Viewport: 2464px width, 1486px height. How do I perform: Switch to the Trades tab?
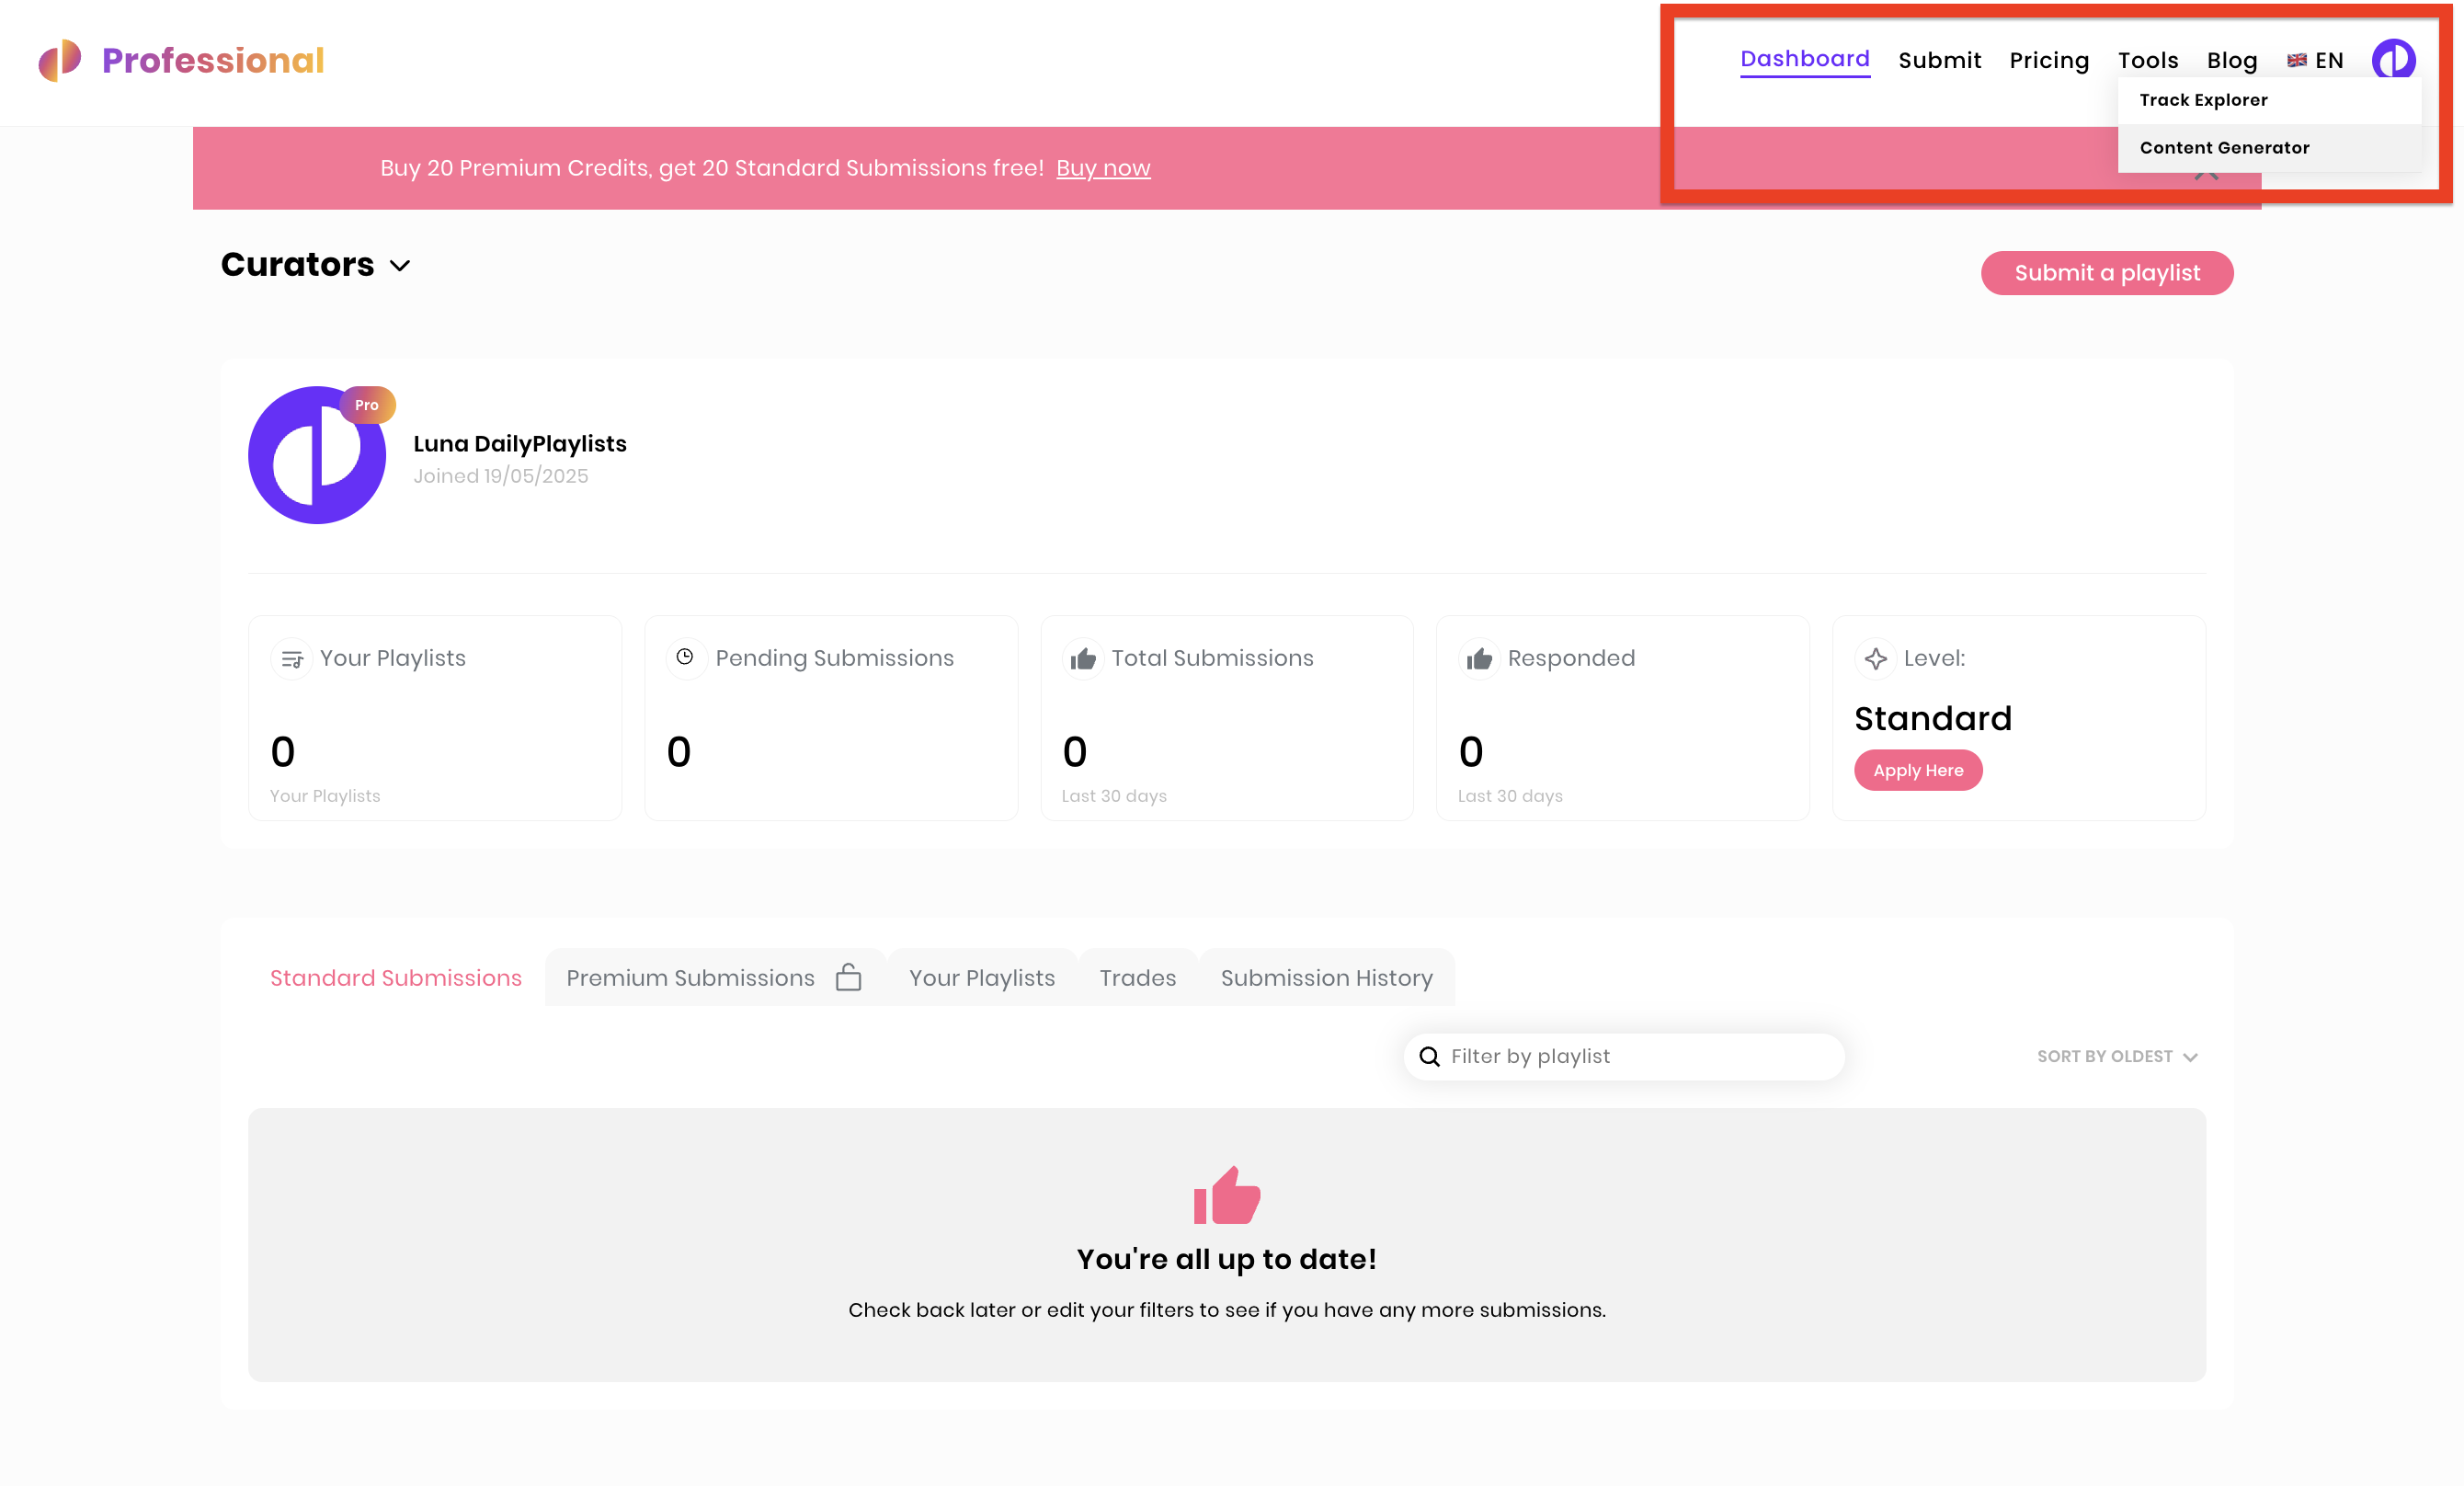[x=1137, y=977]
